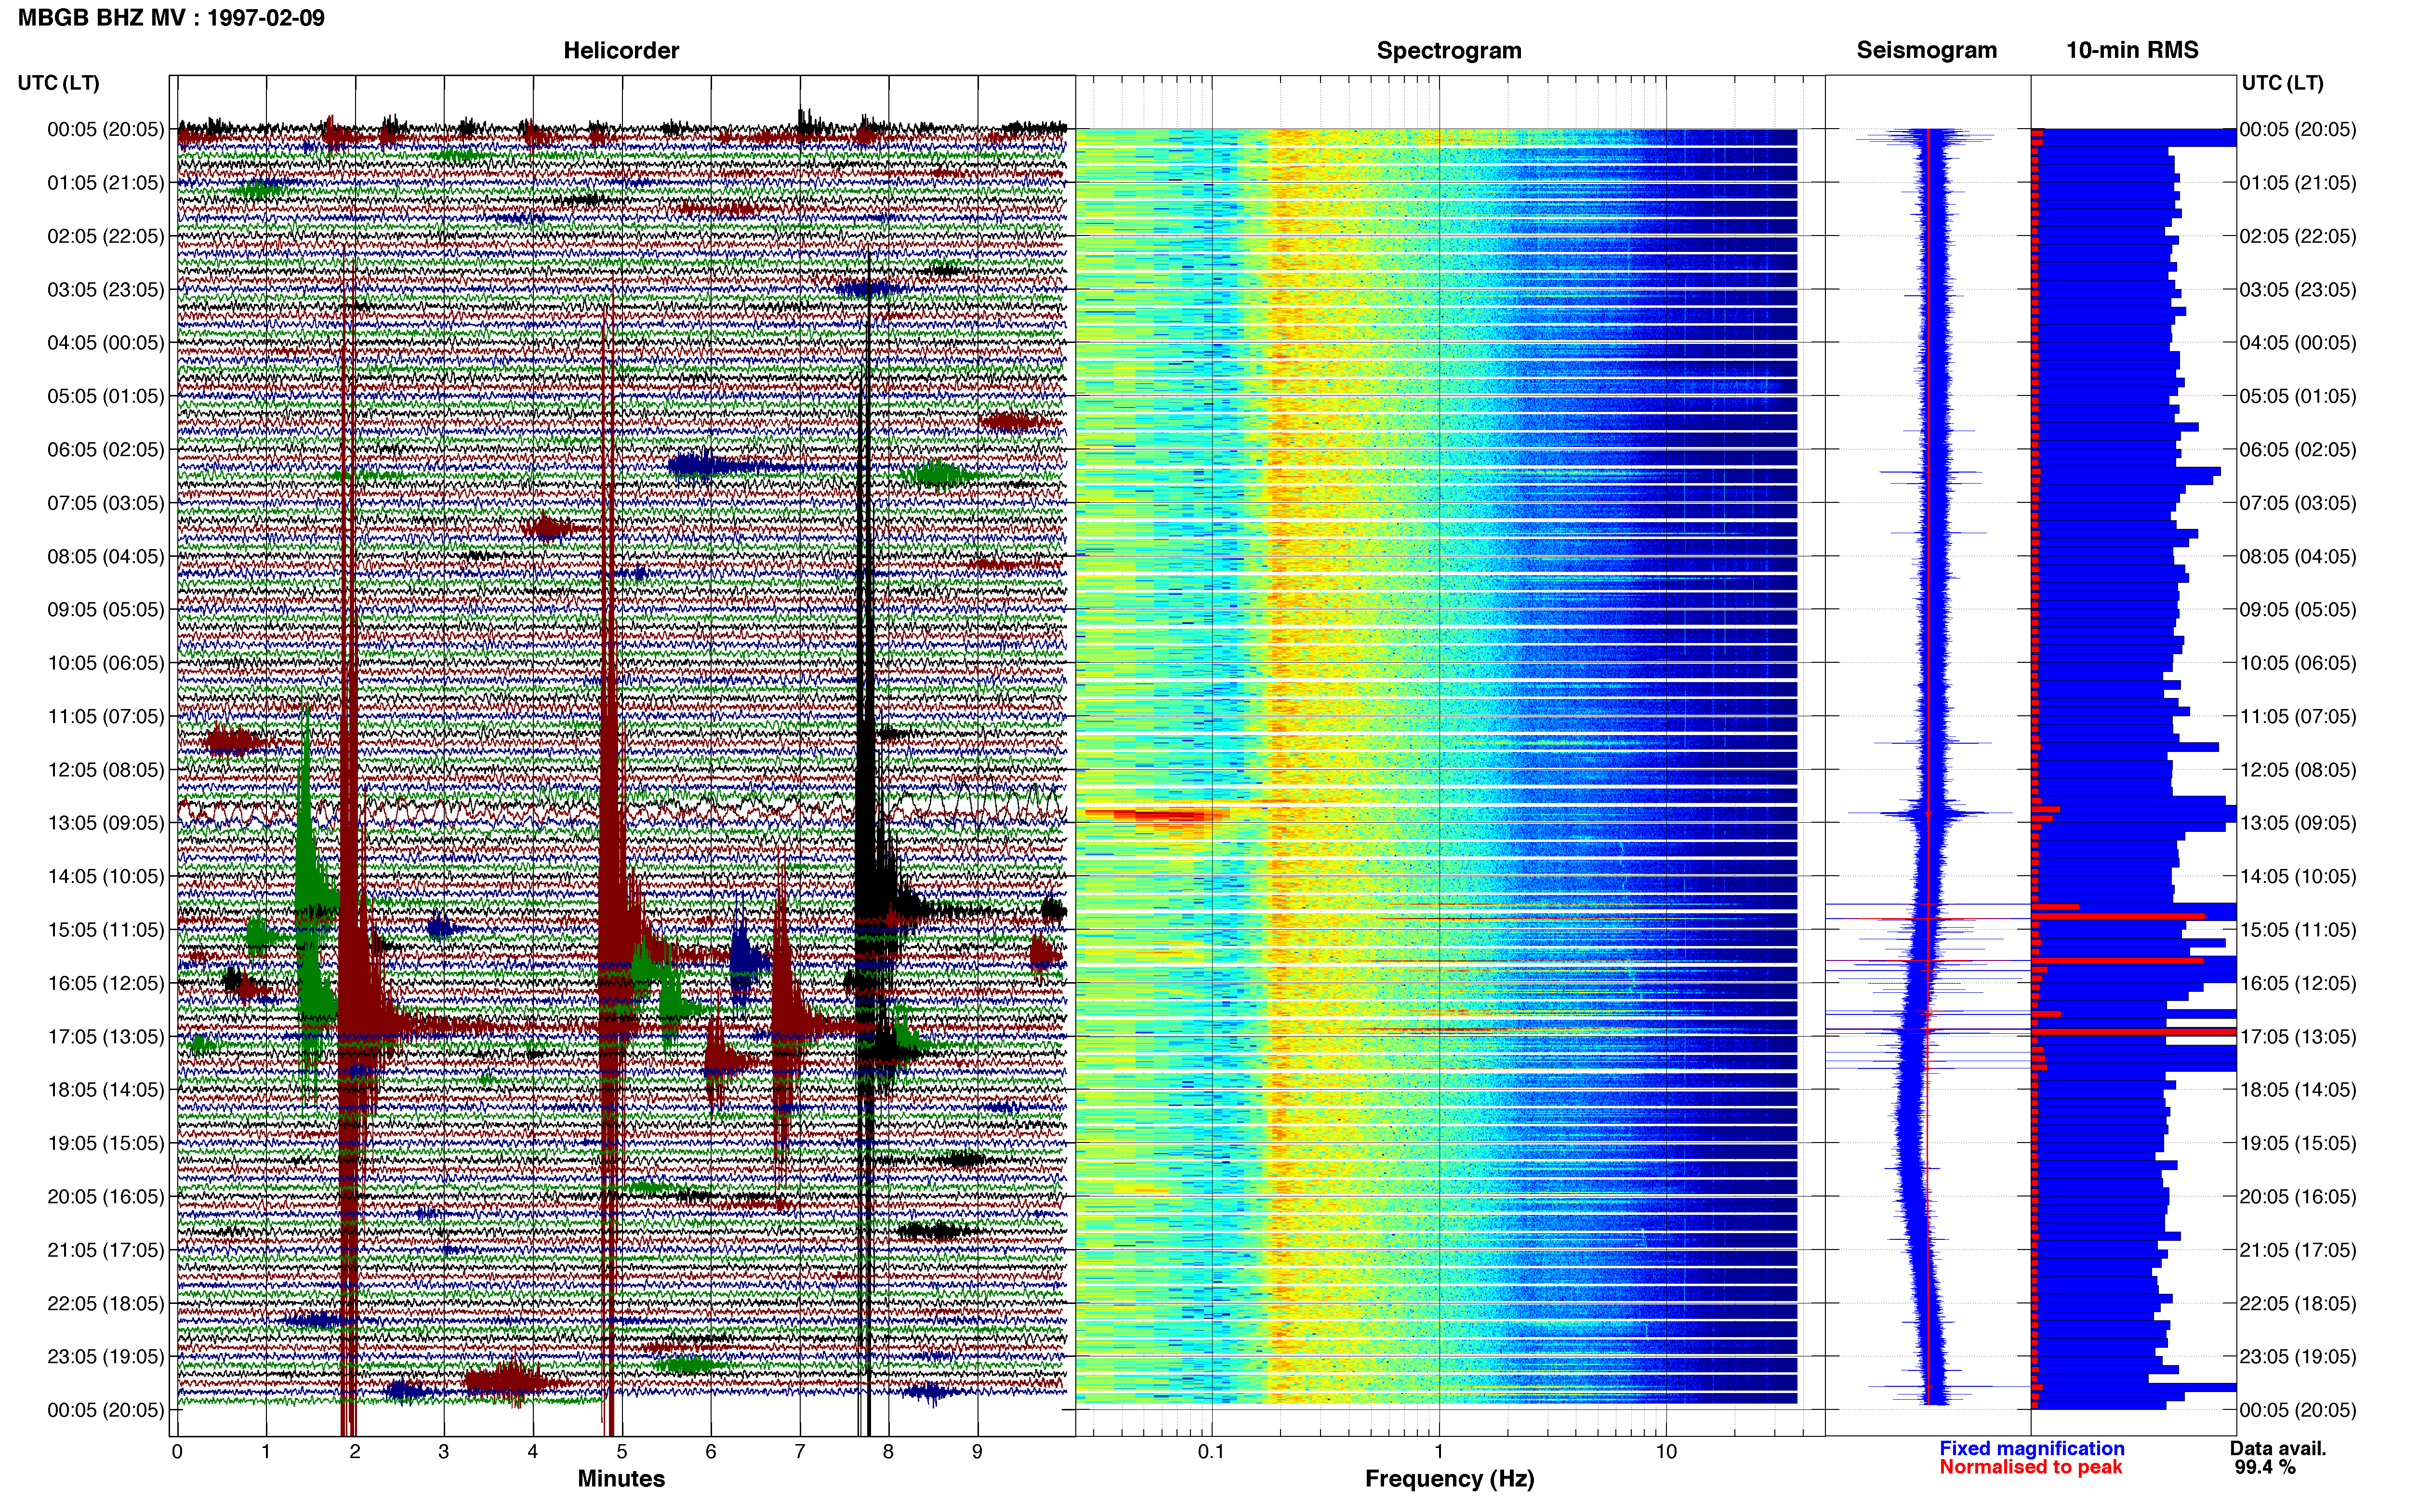Image resolution: width=2418 pixels, height=1512 pixels.
Task: Click the 02:05 (22:05) label on the Helicorder axis
Action: pos(105,236)
